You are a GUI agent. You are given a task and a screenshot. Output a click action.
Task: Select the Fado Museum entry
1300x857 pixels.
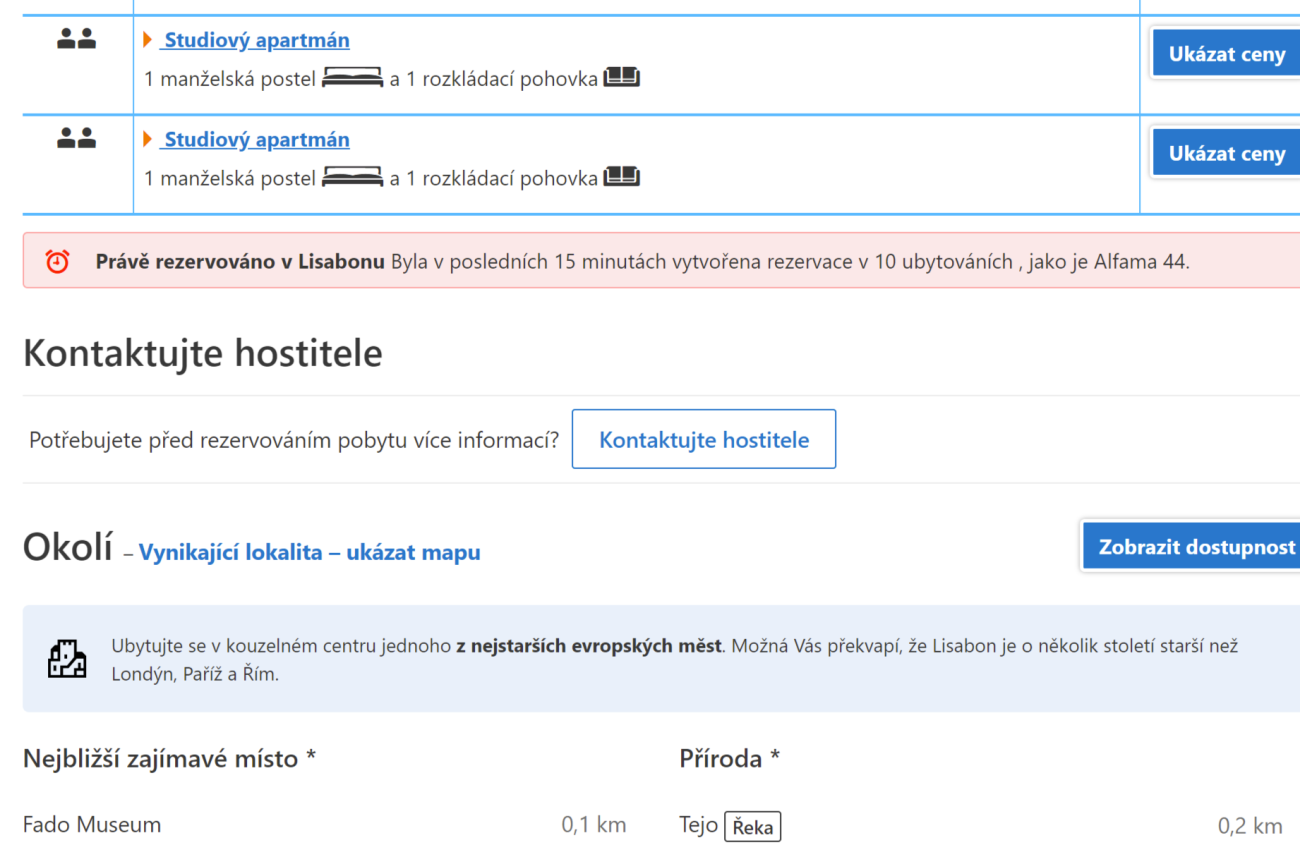pyautogui.click(x=91, y=824)
